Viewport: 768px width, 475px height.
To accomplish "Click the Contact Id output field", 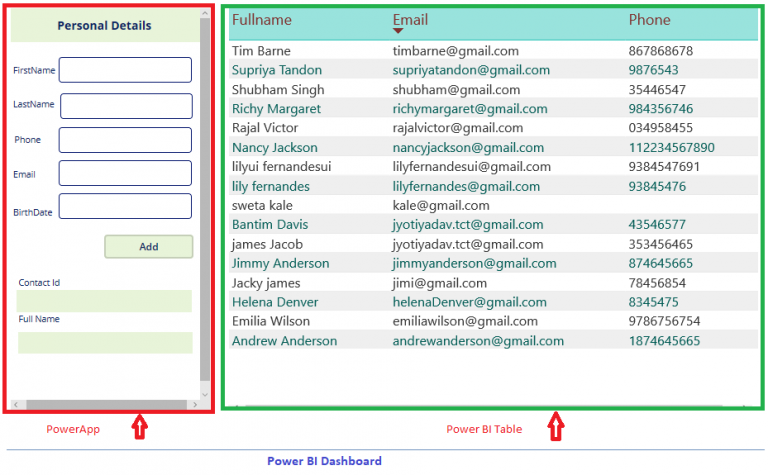I will pyautogui.click(x=104, y=301).
